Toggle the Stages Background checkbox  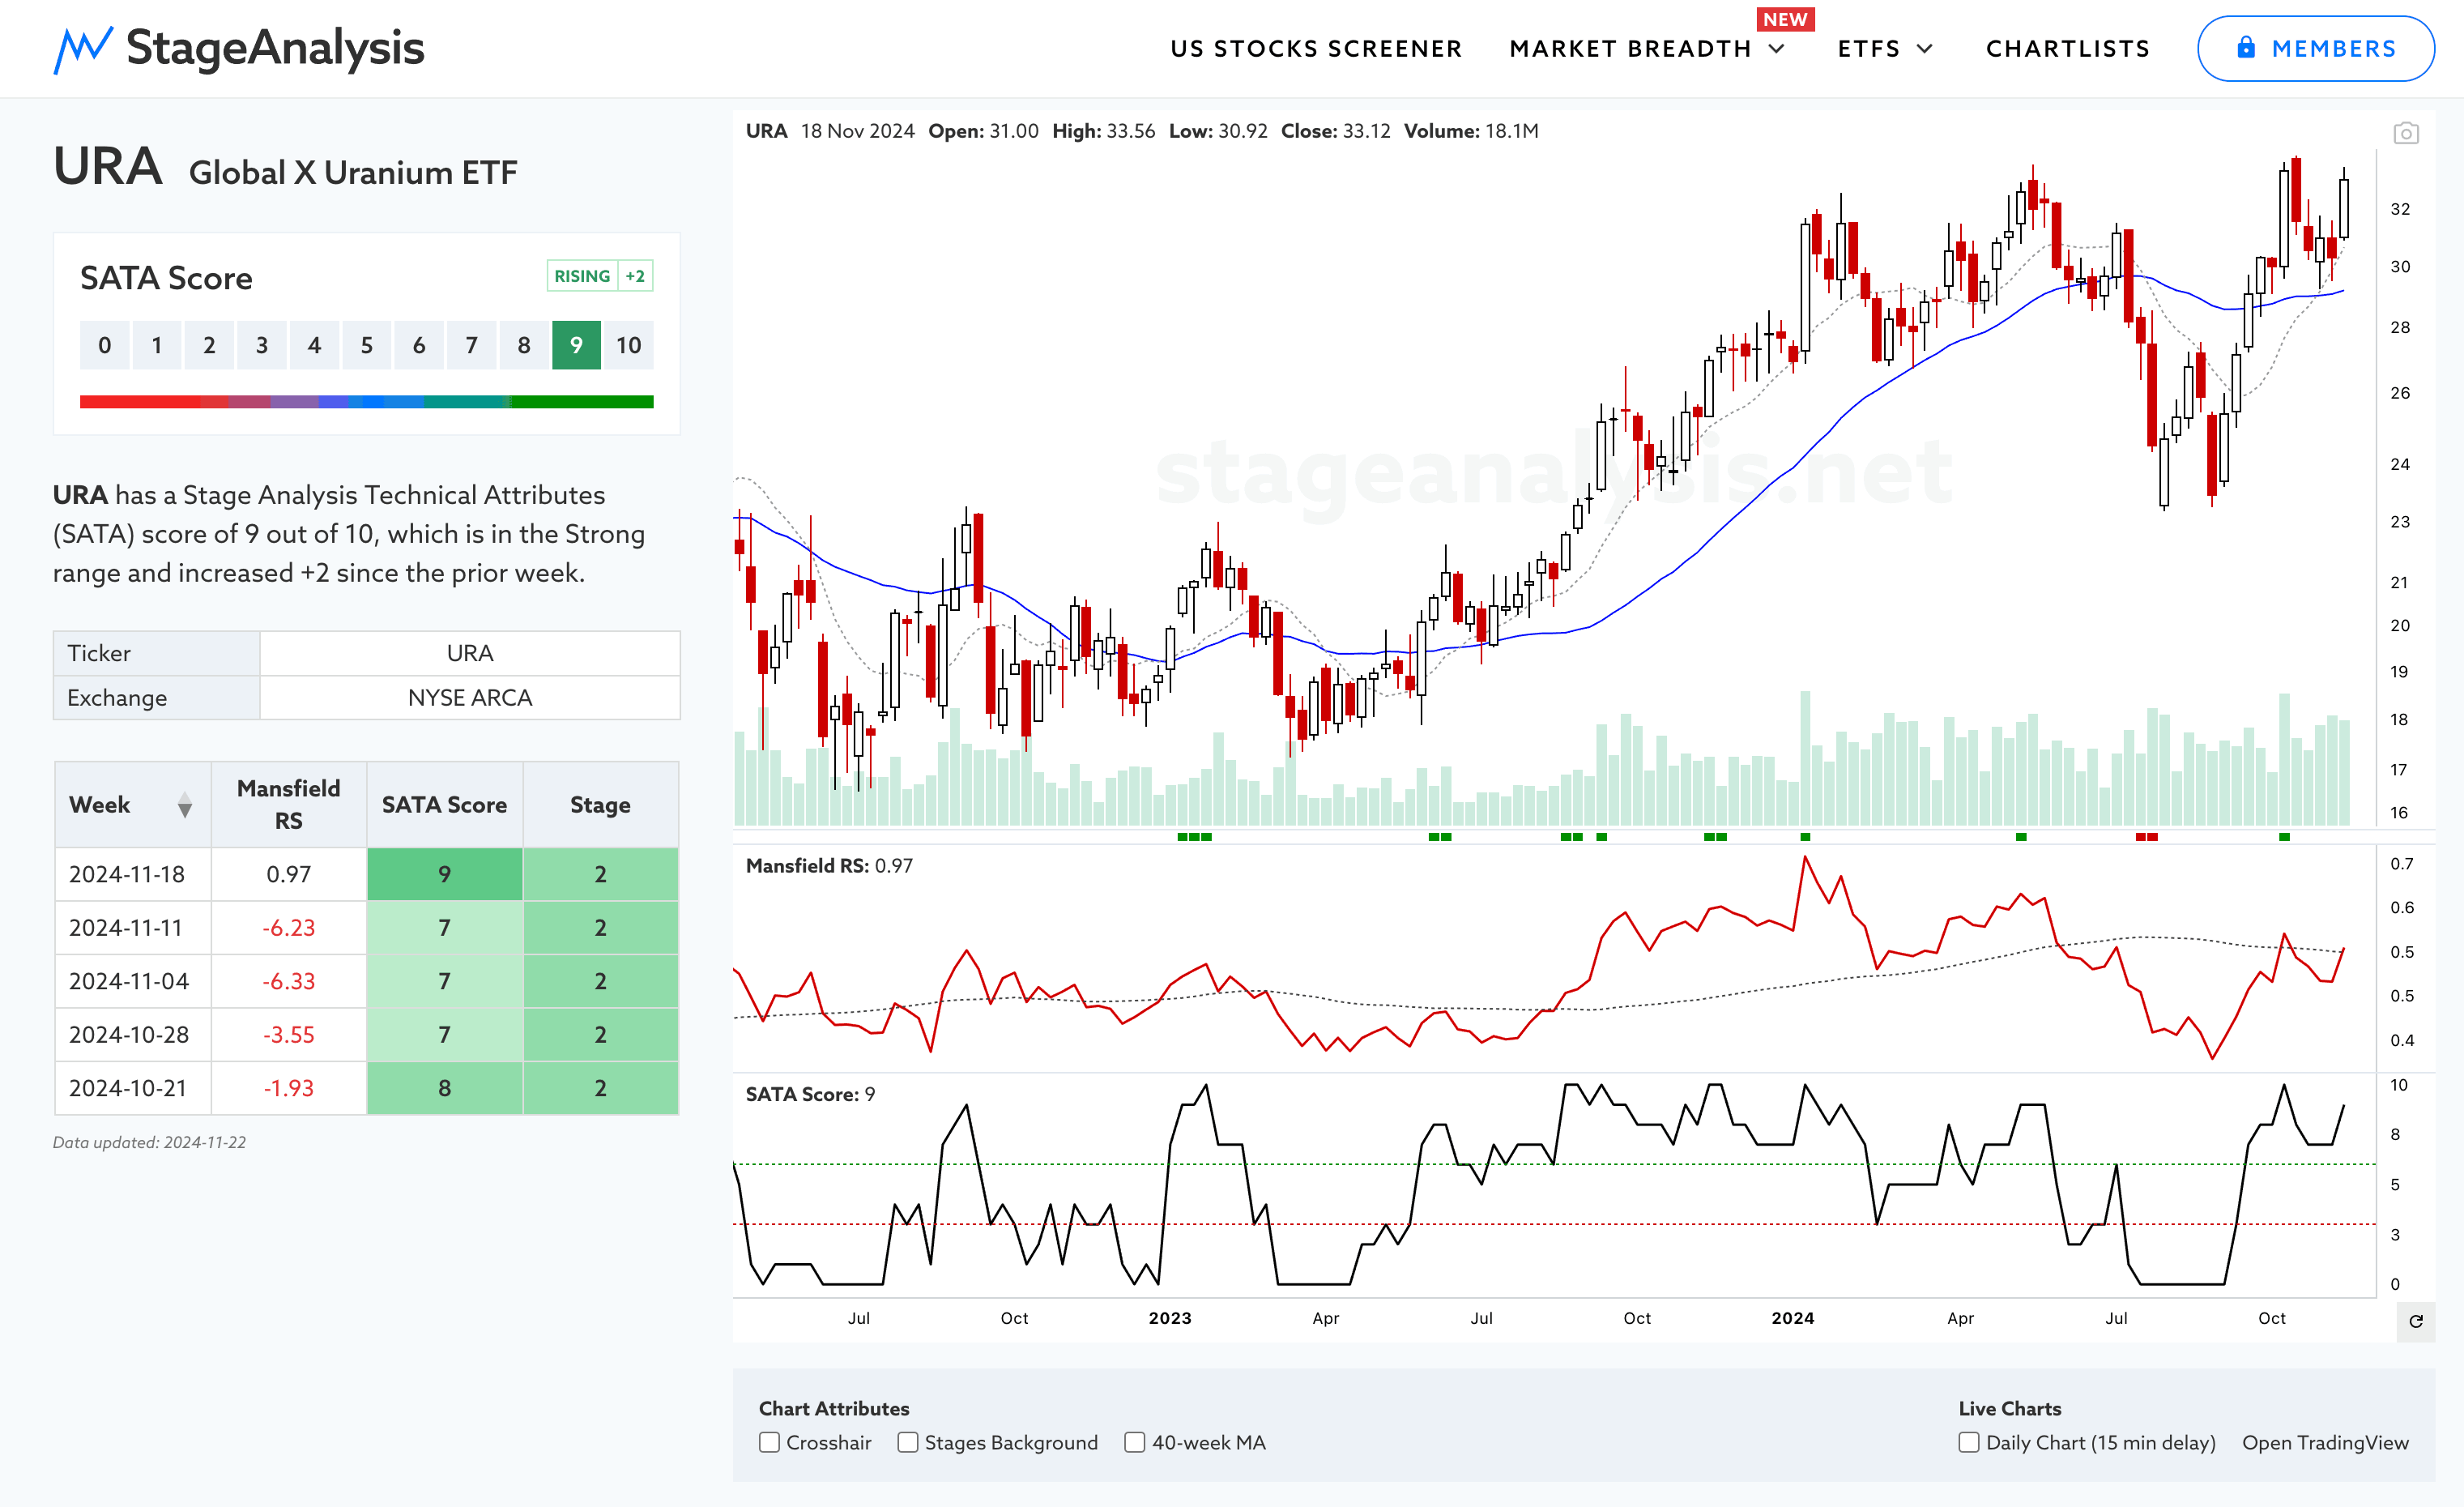(908, 1442)
